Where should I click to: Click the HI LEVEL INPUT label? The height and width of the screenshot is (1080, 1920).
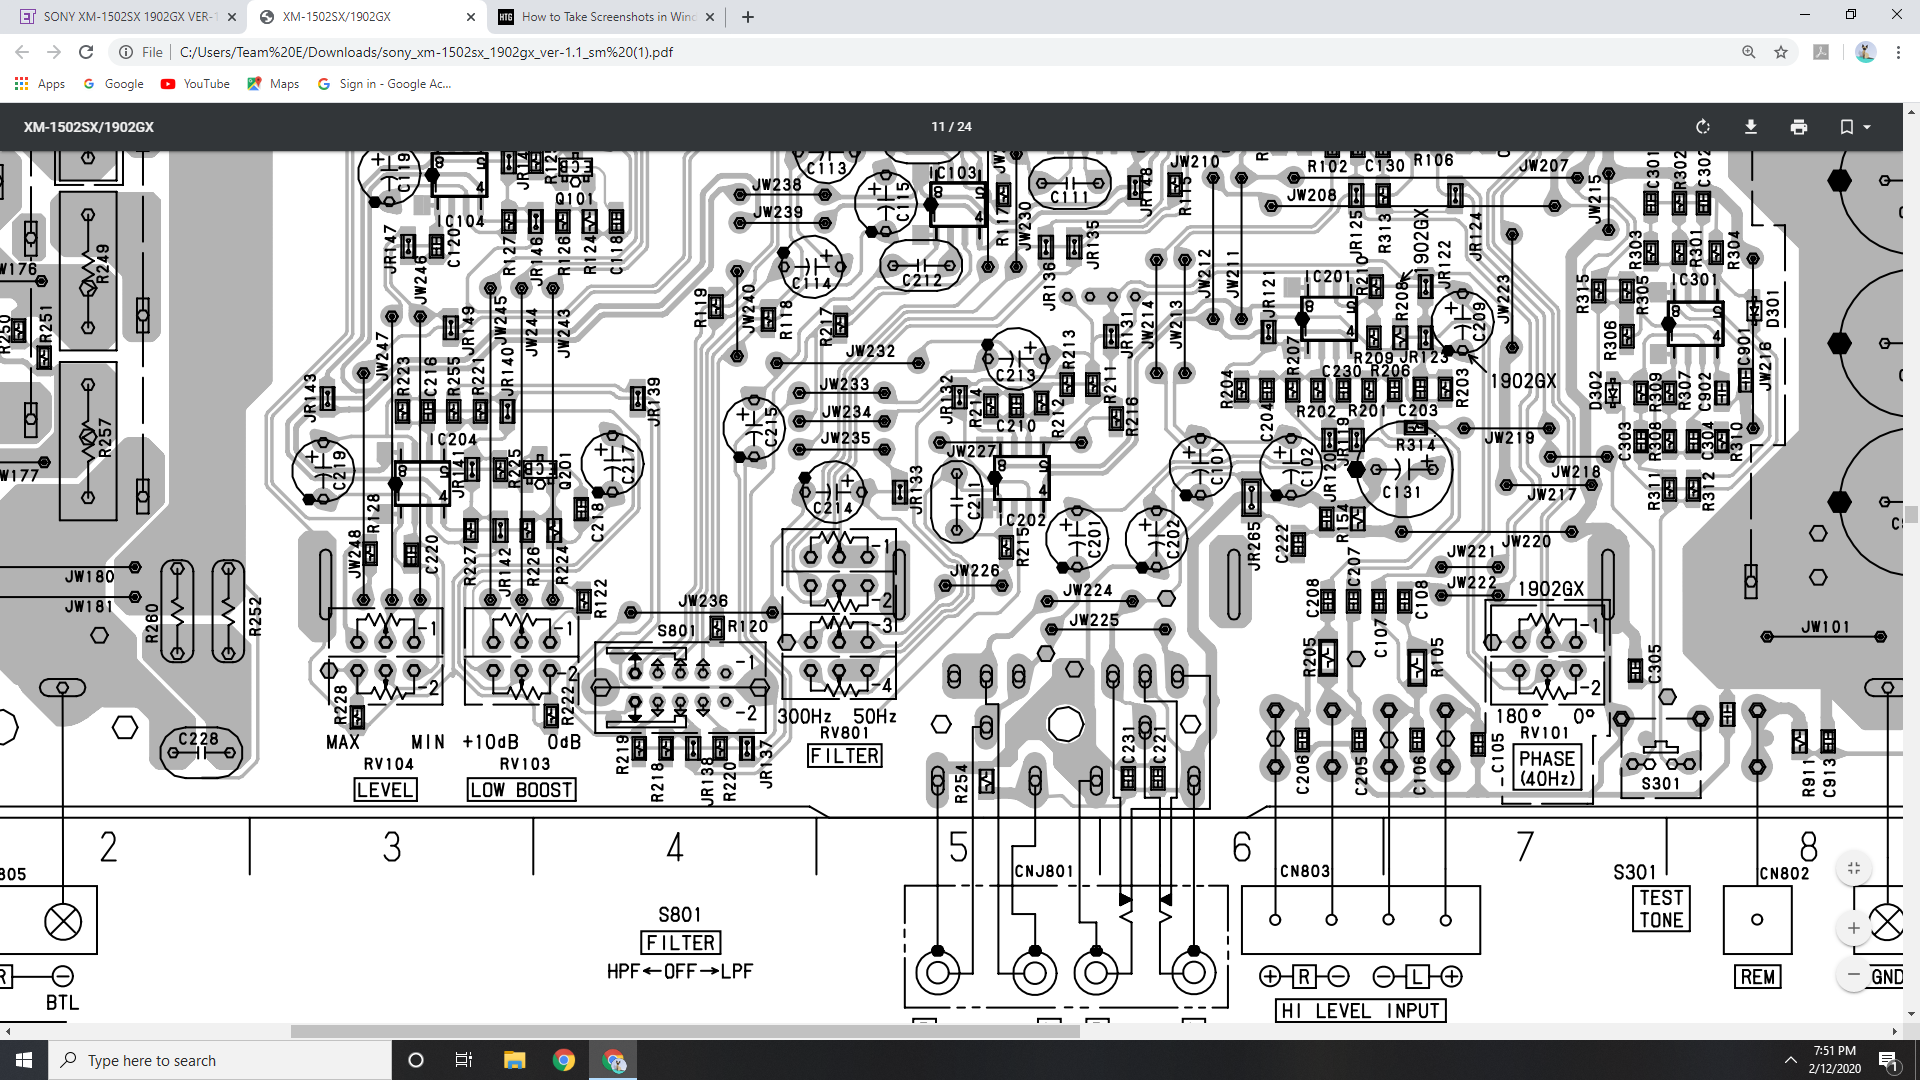pos(1360,1011)
